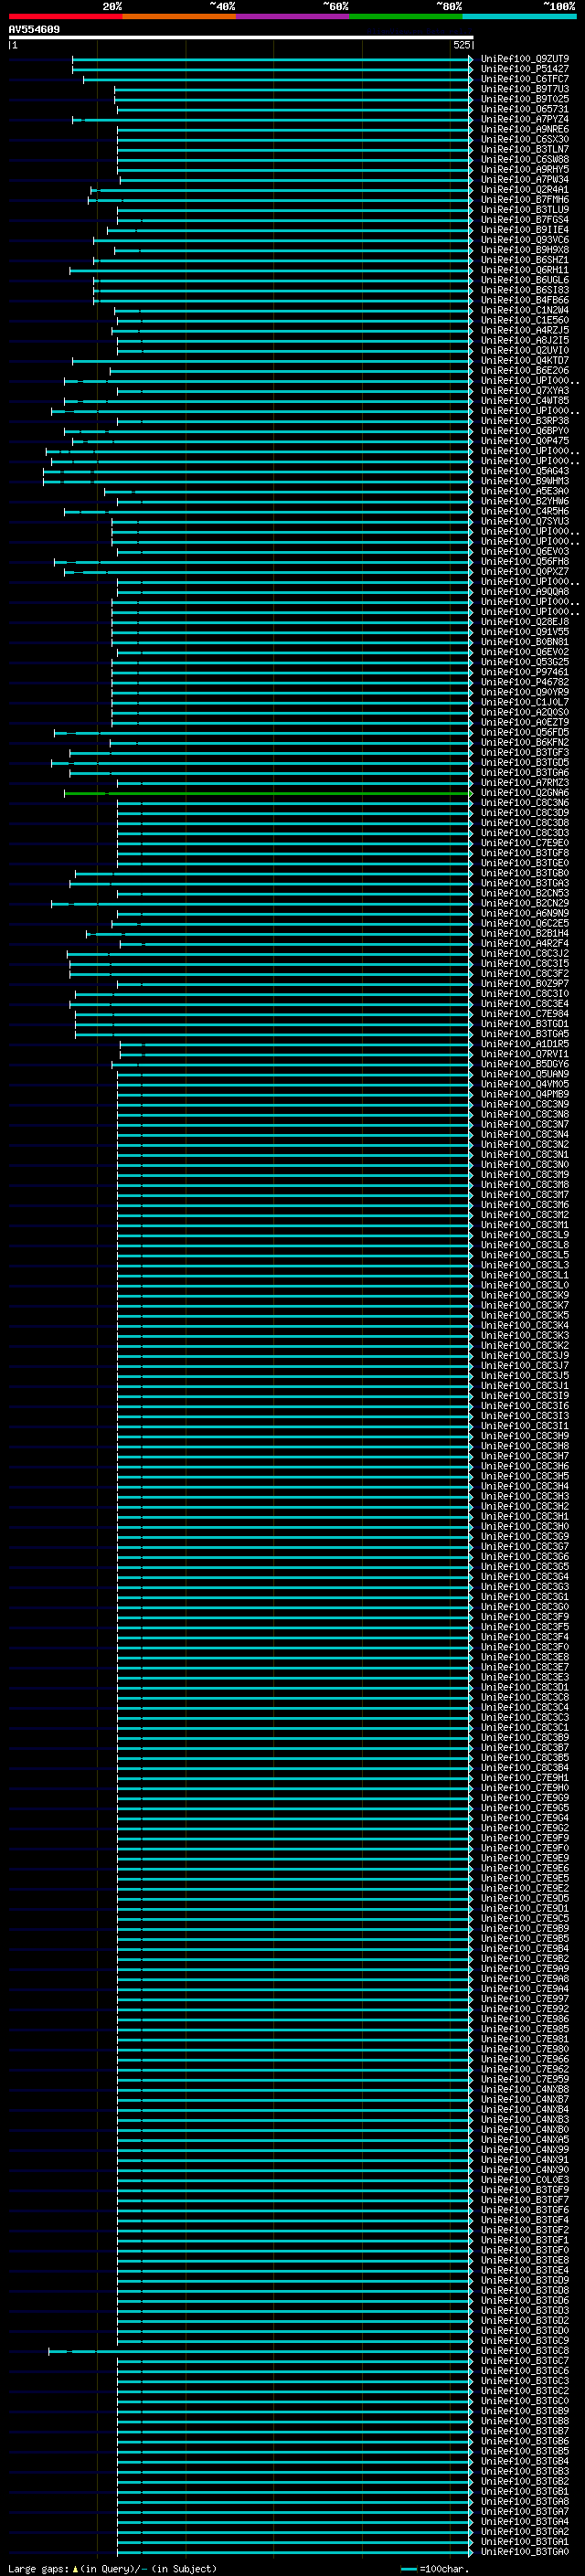
Task: Click the green alignment bar for Q2GNA6
Action: pyautogui.click(x=268, y=793)
